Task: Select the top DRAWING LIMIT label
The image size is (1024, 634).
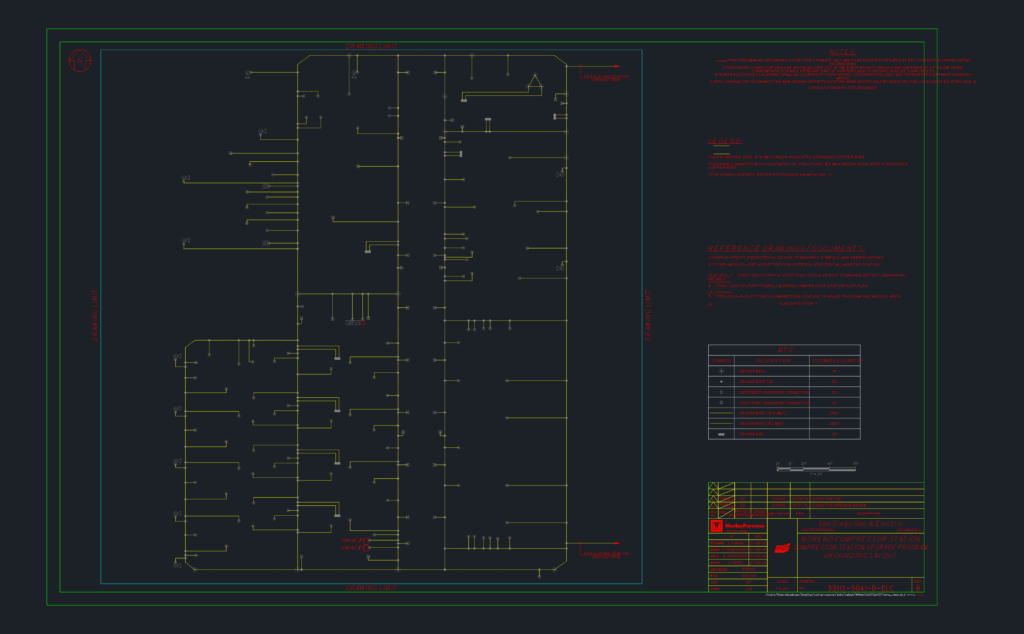Action: [371, 46]
